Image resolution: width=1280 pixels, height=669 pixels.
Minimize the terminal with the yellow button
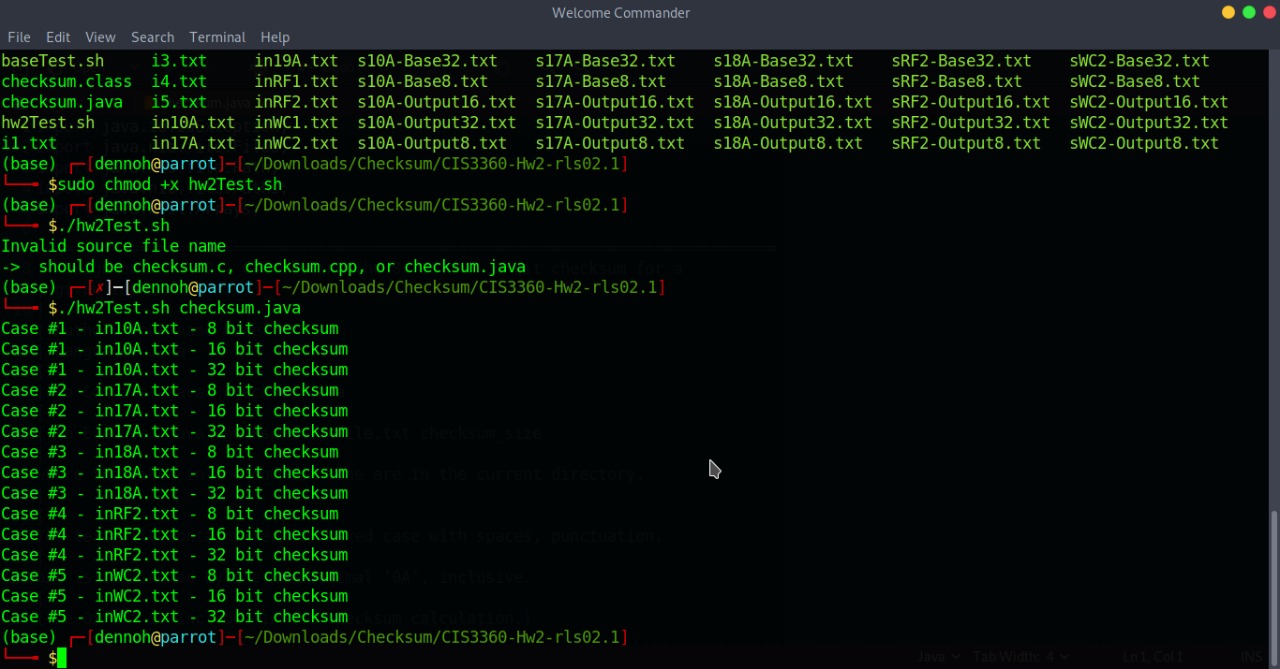click(1228, 13)
